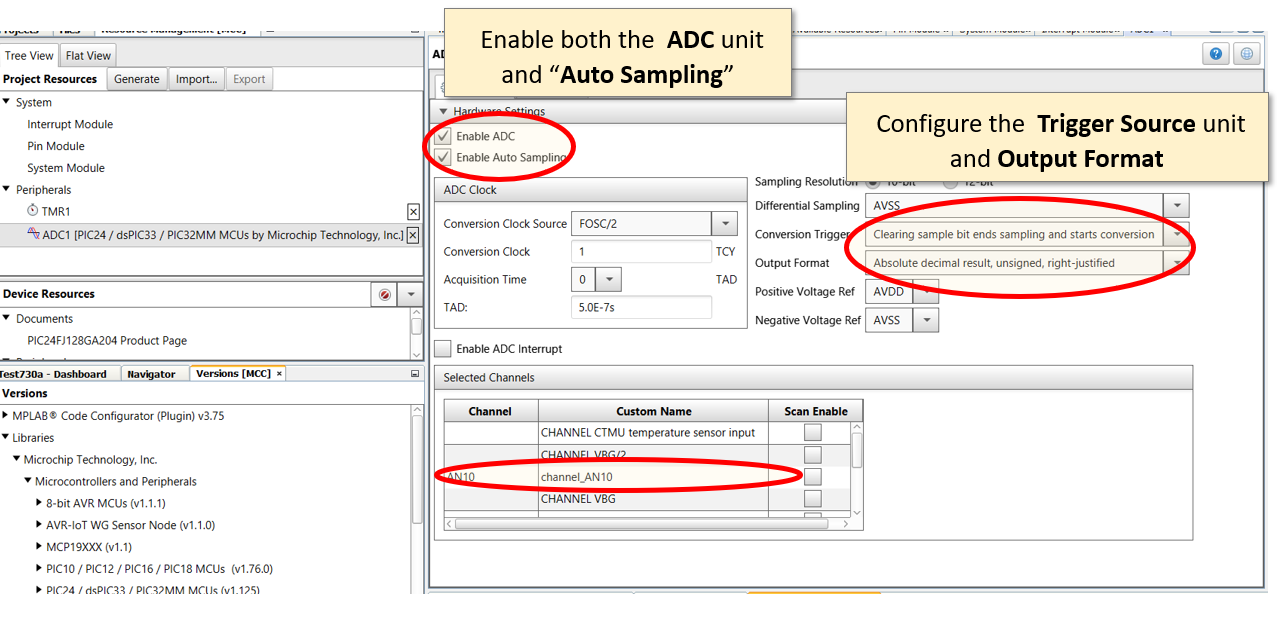This screenshot has width=1279, height=639.
Task: Open the Negative Voltage Ref dropdown
Action: [x=925, y=319]
